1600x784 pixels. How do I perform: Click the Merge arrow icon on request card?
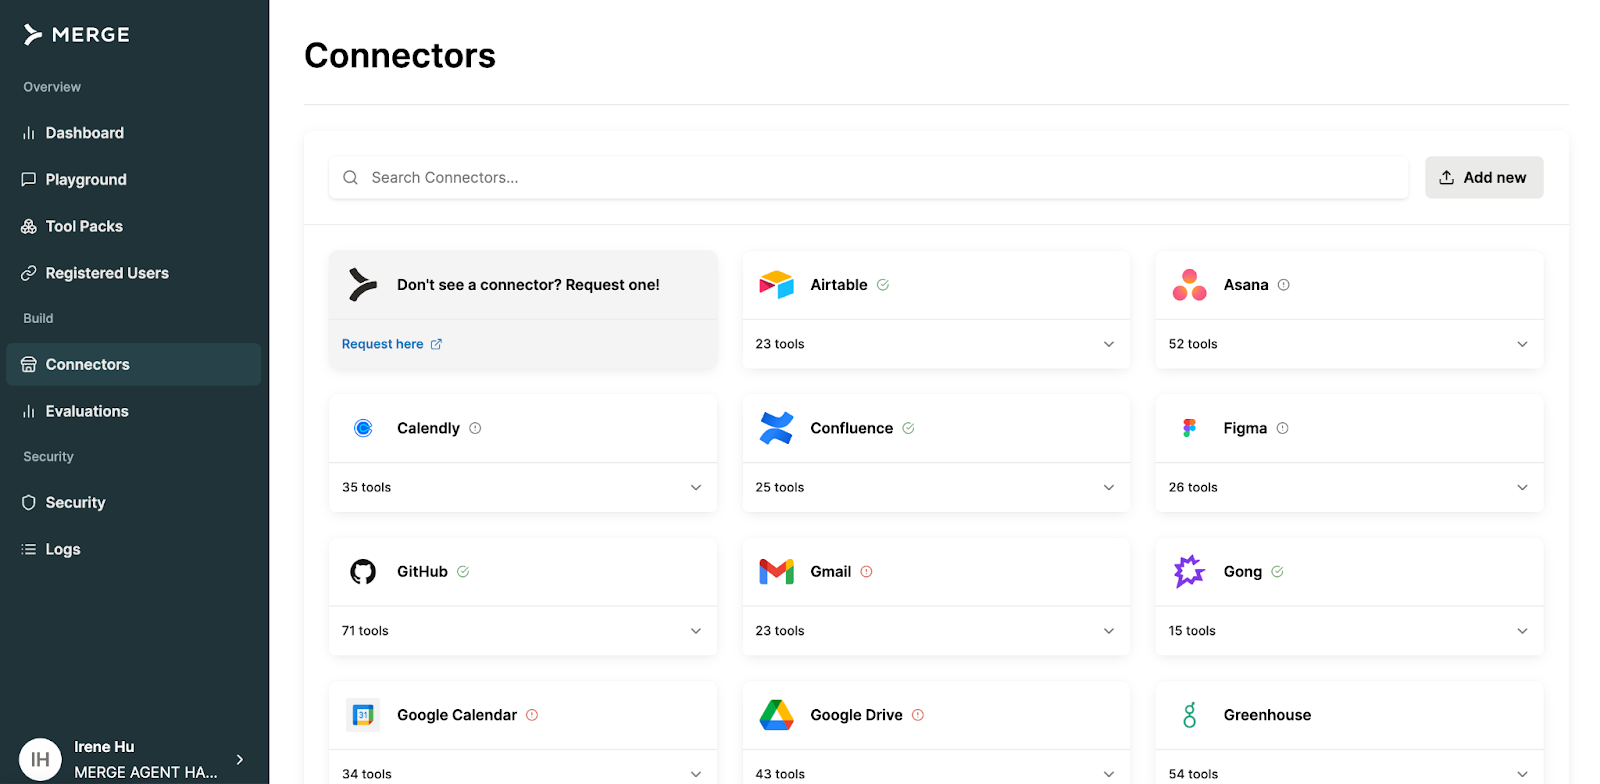click(362, 285)
